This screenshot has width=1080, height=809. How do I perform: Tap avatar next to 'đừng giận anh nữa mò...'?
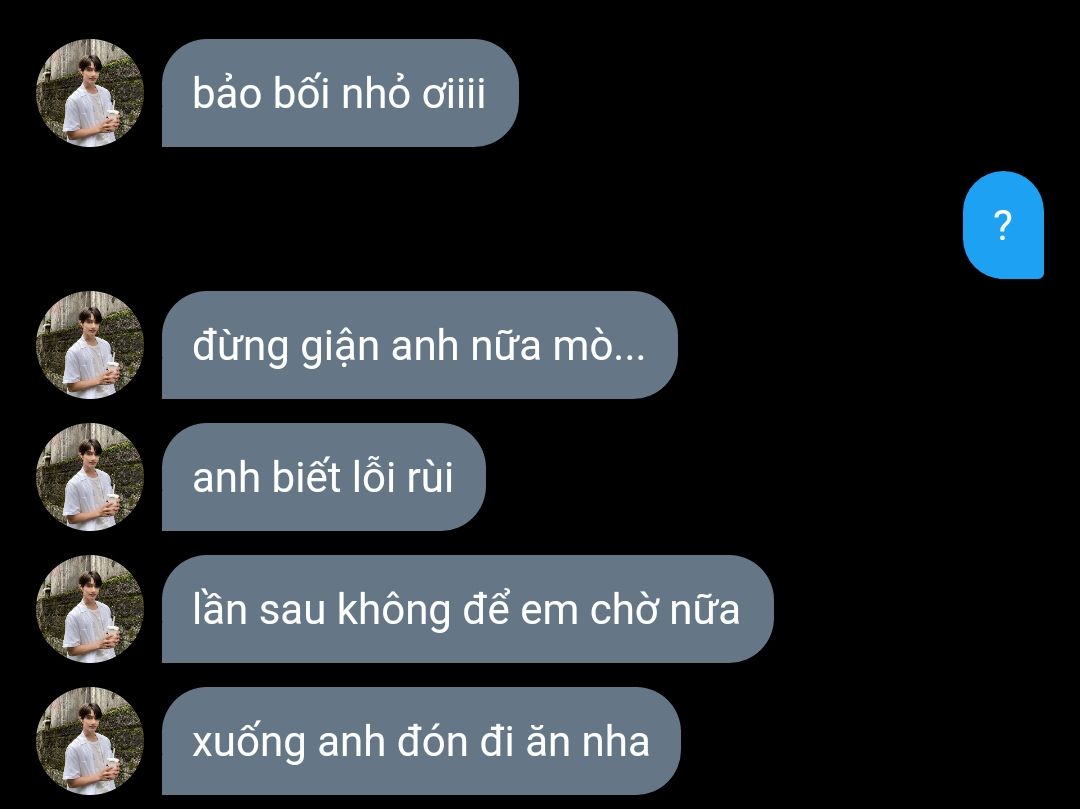tap(90, 345)
